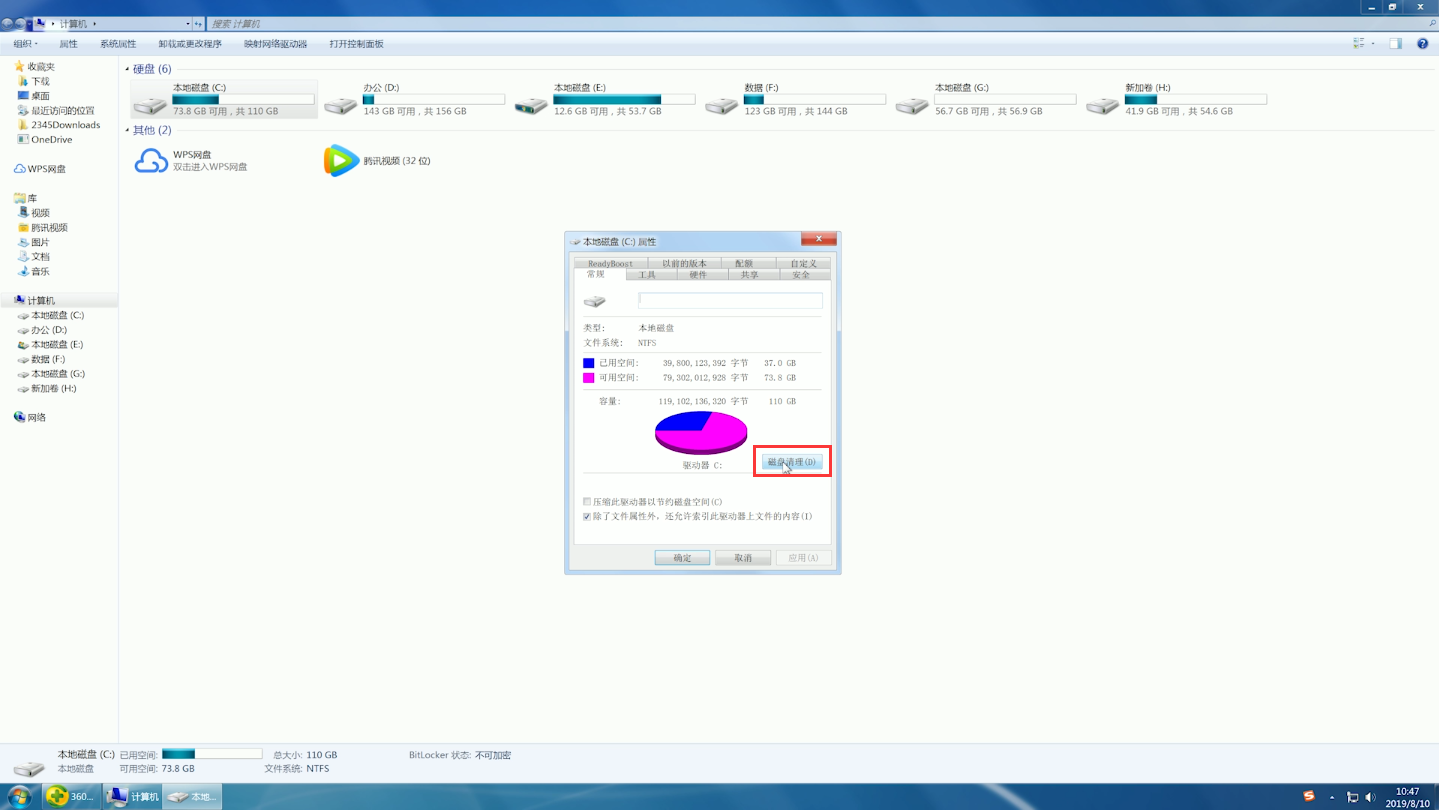
Task: Click 打开控制面板 in toolbar
Action: point(356,44)
